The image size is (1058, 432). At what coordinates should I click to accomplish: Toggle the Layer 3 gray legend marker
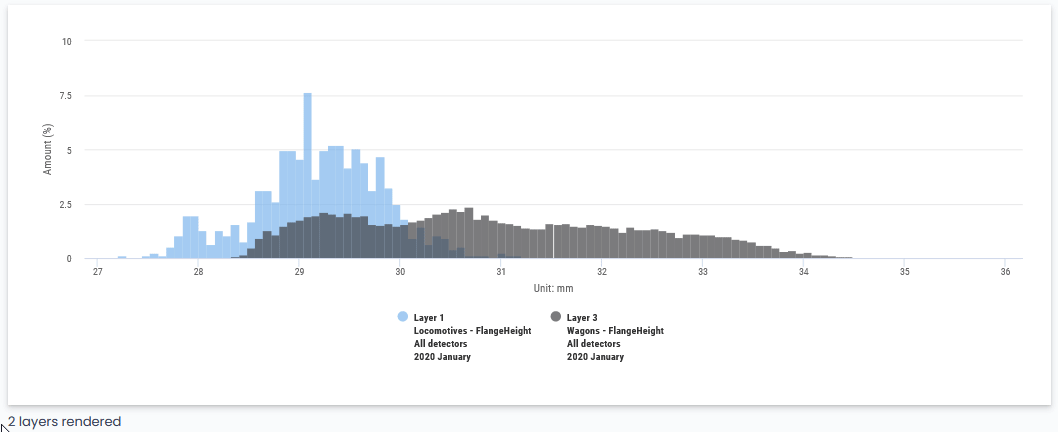click(556, 317)
